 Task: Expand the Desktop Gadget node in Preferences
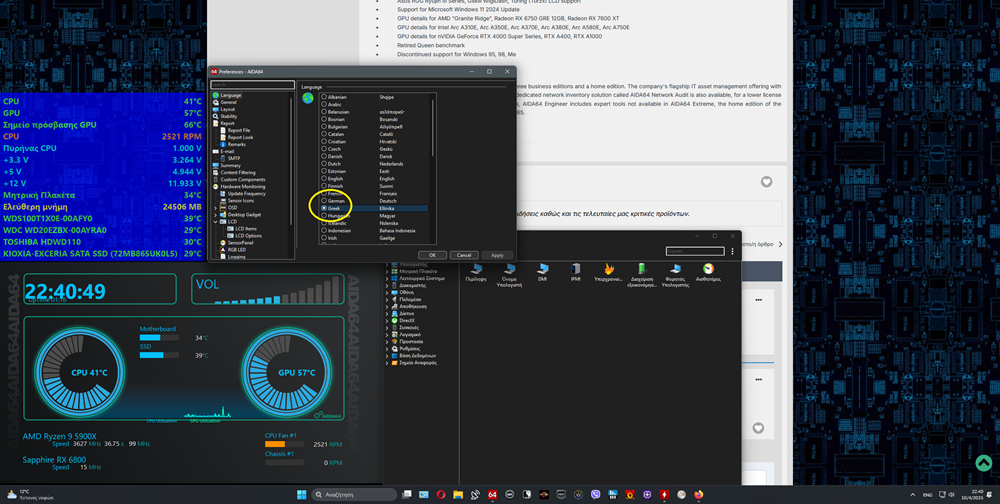click(x=215, y=214)
